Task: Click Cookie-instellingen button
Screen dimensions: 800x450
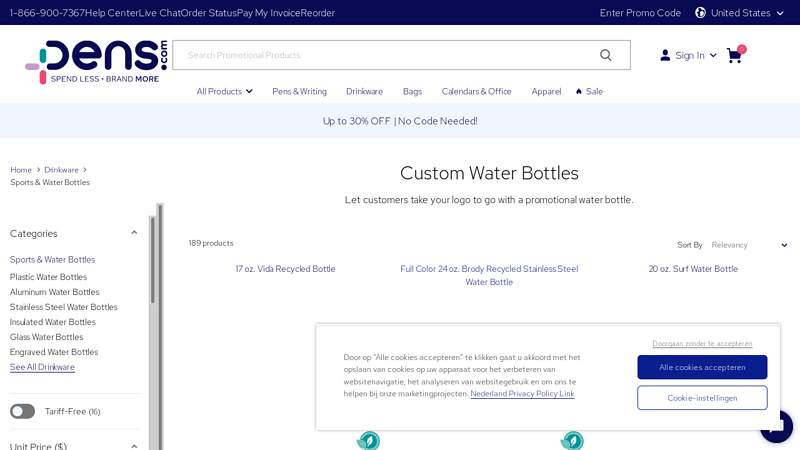Action: click(x=702, y=398)
